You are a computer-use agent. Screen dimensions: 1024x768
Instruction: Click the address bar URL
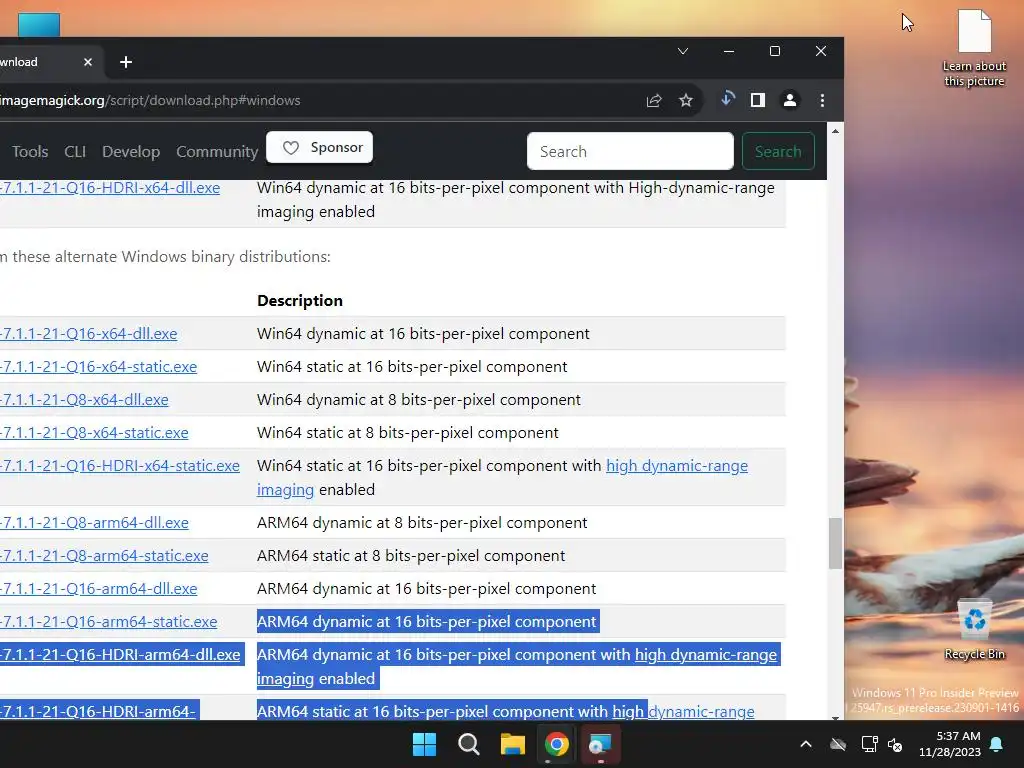pos(150,101)
